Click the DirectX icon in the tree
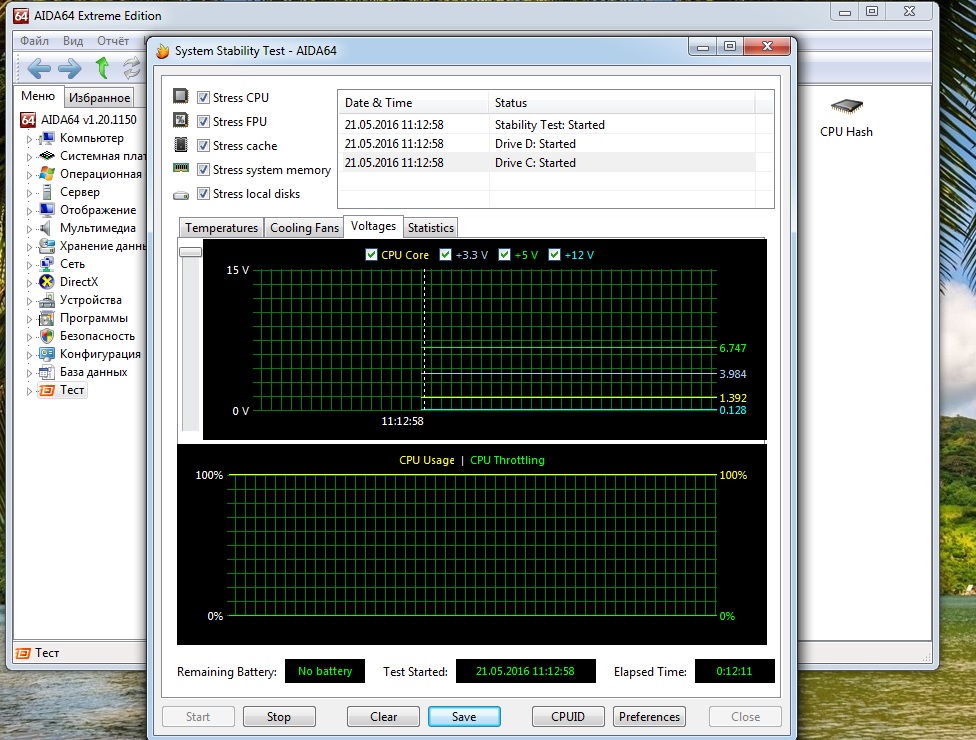976x740 pixels. click(46, 282)
